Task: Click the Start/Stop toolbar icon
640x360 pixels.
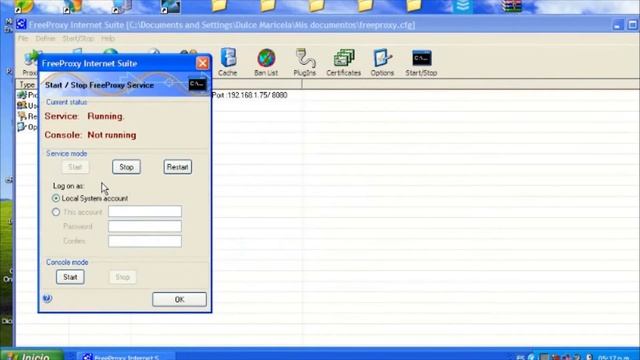Action: 421,62
